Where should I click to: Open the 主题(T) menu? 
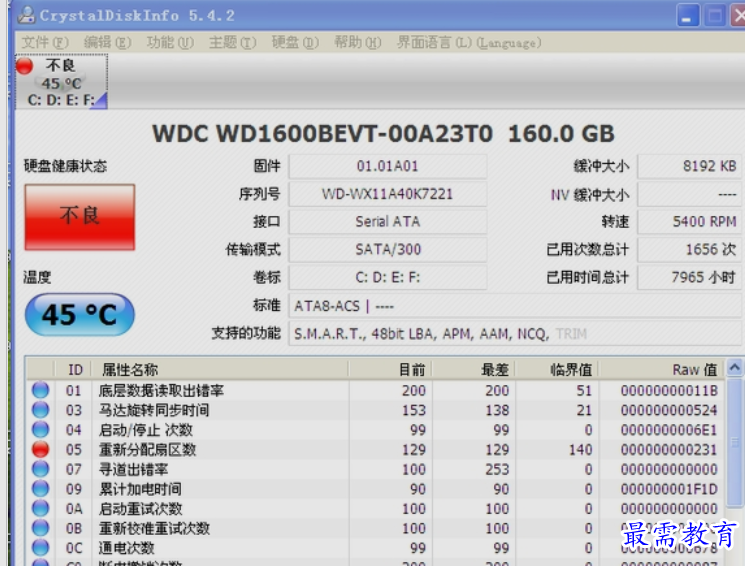233,43
